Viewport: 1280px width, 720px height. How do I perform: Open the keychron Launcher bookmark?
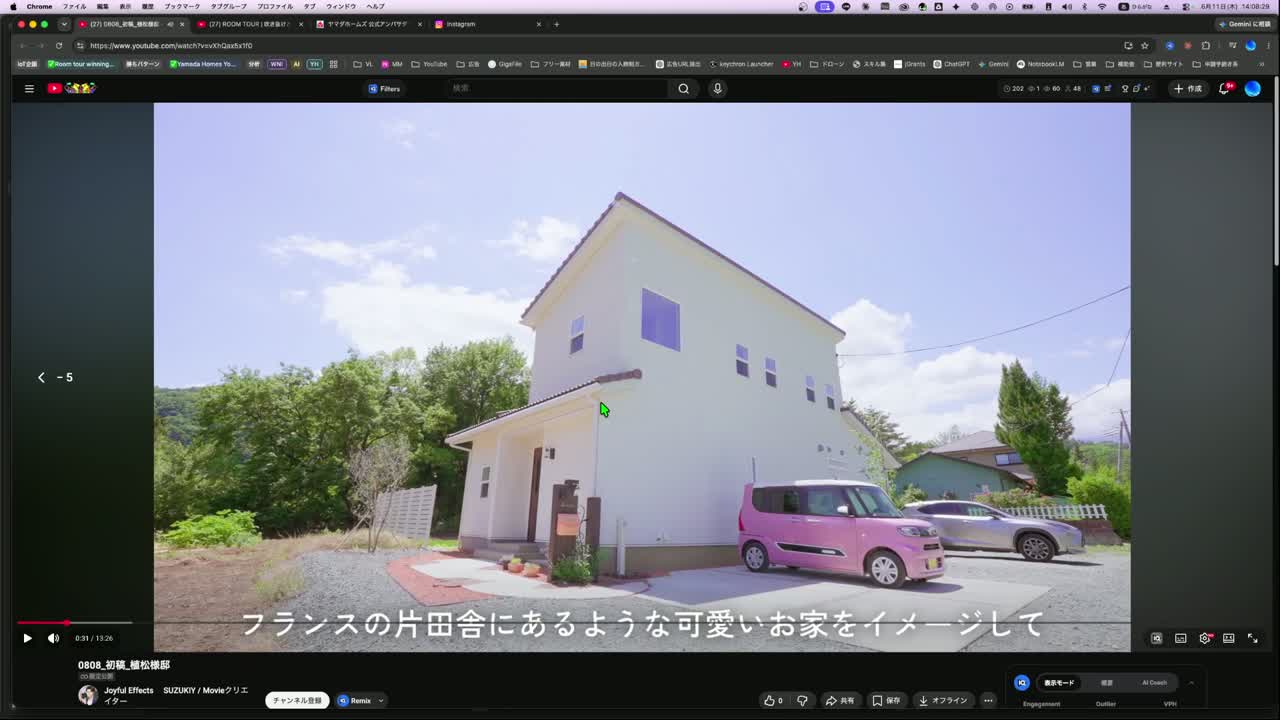(x=741, y=64)
